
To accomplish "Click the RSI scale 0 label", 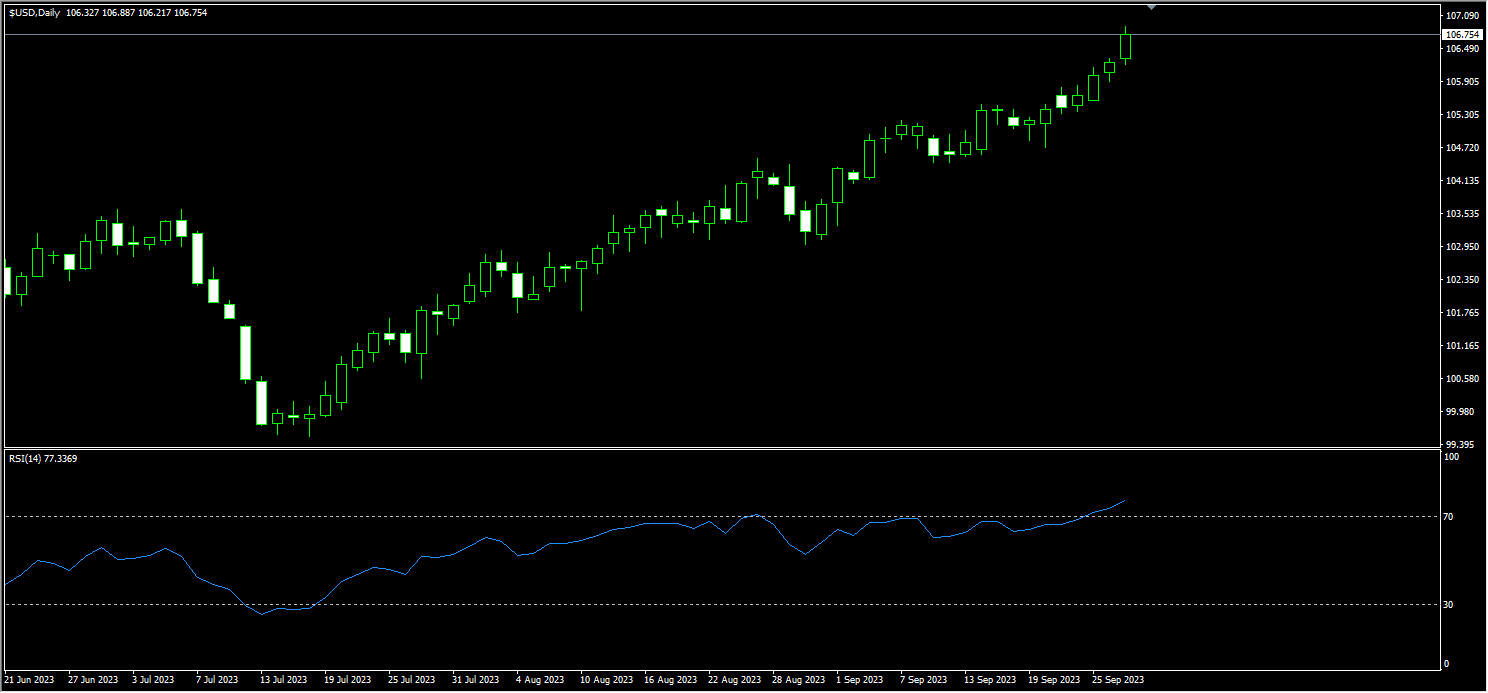I will (x=1447, y=664).
